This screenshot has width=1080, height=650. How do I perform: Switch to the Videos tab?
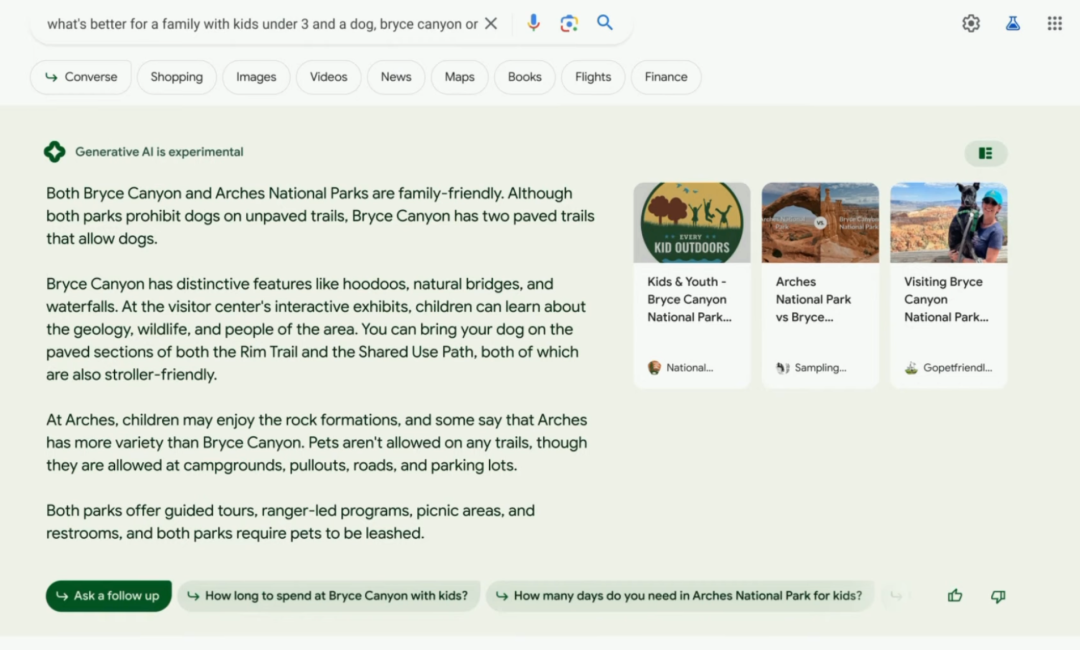point(329,77)
